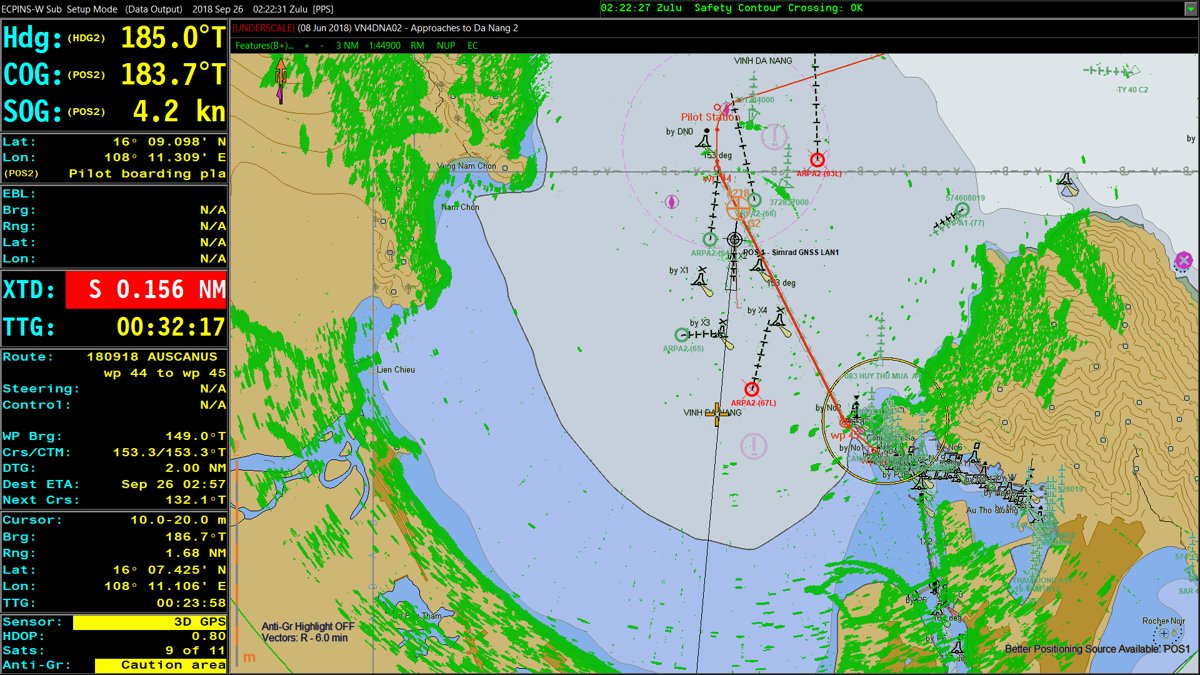Click the Anti-Gr Highlight OFF label
Screen dimensions: 1200x675
pos(307,627)
